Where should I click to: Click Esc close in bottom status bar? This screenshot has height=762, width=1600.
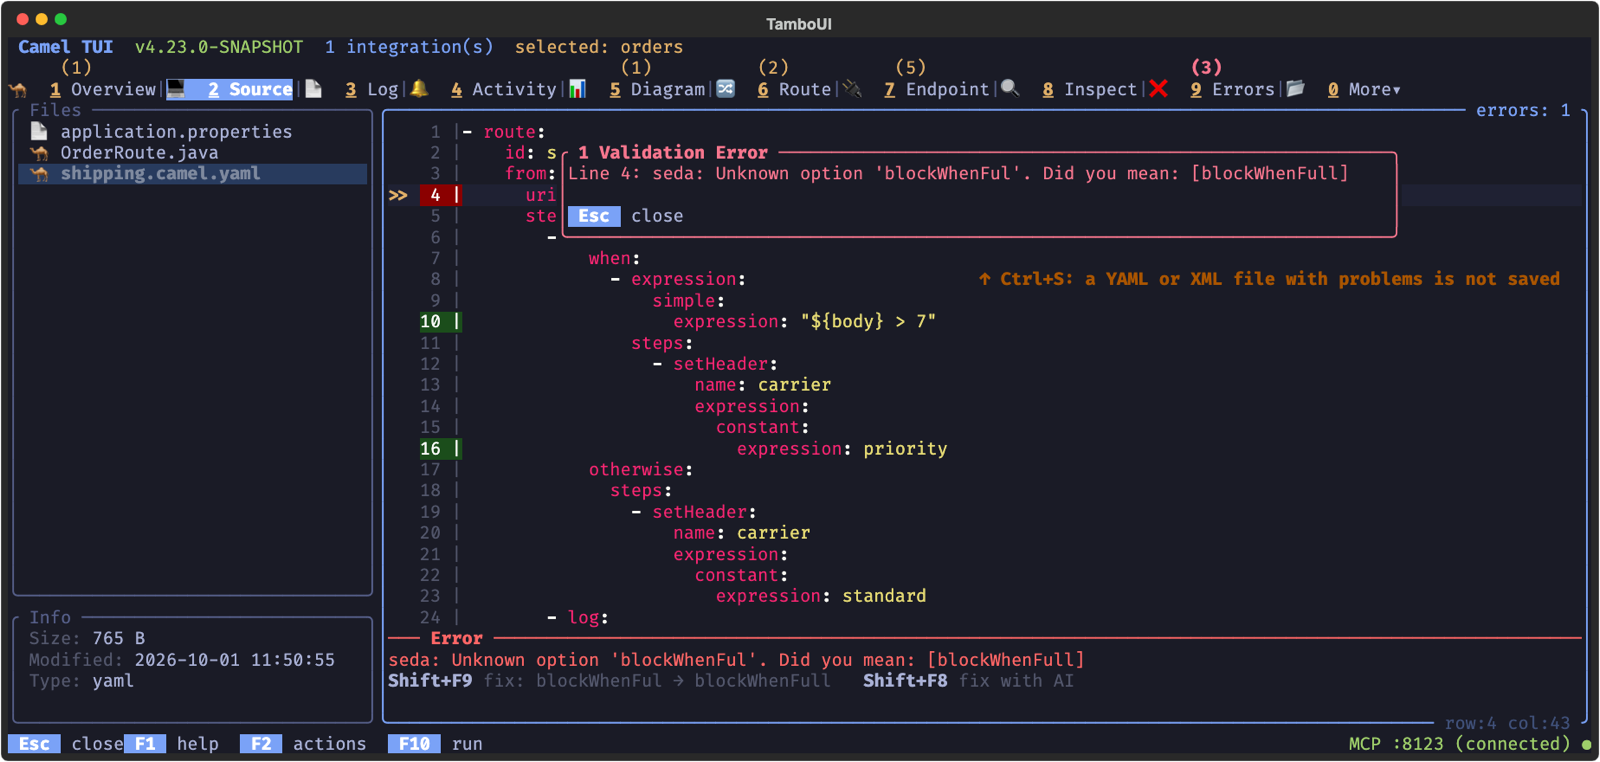(x=66, y=744)
